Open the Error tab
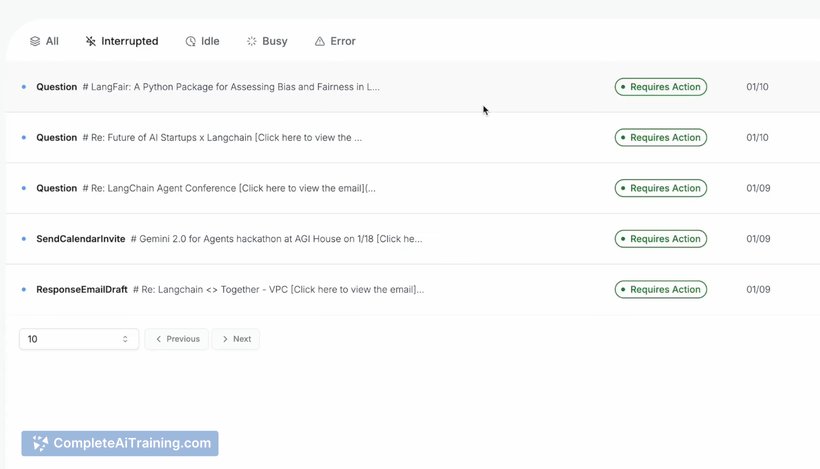Image resolution: width=820 pixels, height=469 pixels. [x=335, y=41]
